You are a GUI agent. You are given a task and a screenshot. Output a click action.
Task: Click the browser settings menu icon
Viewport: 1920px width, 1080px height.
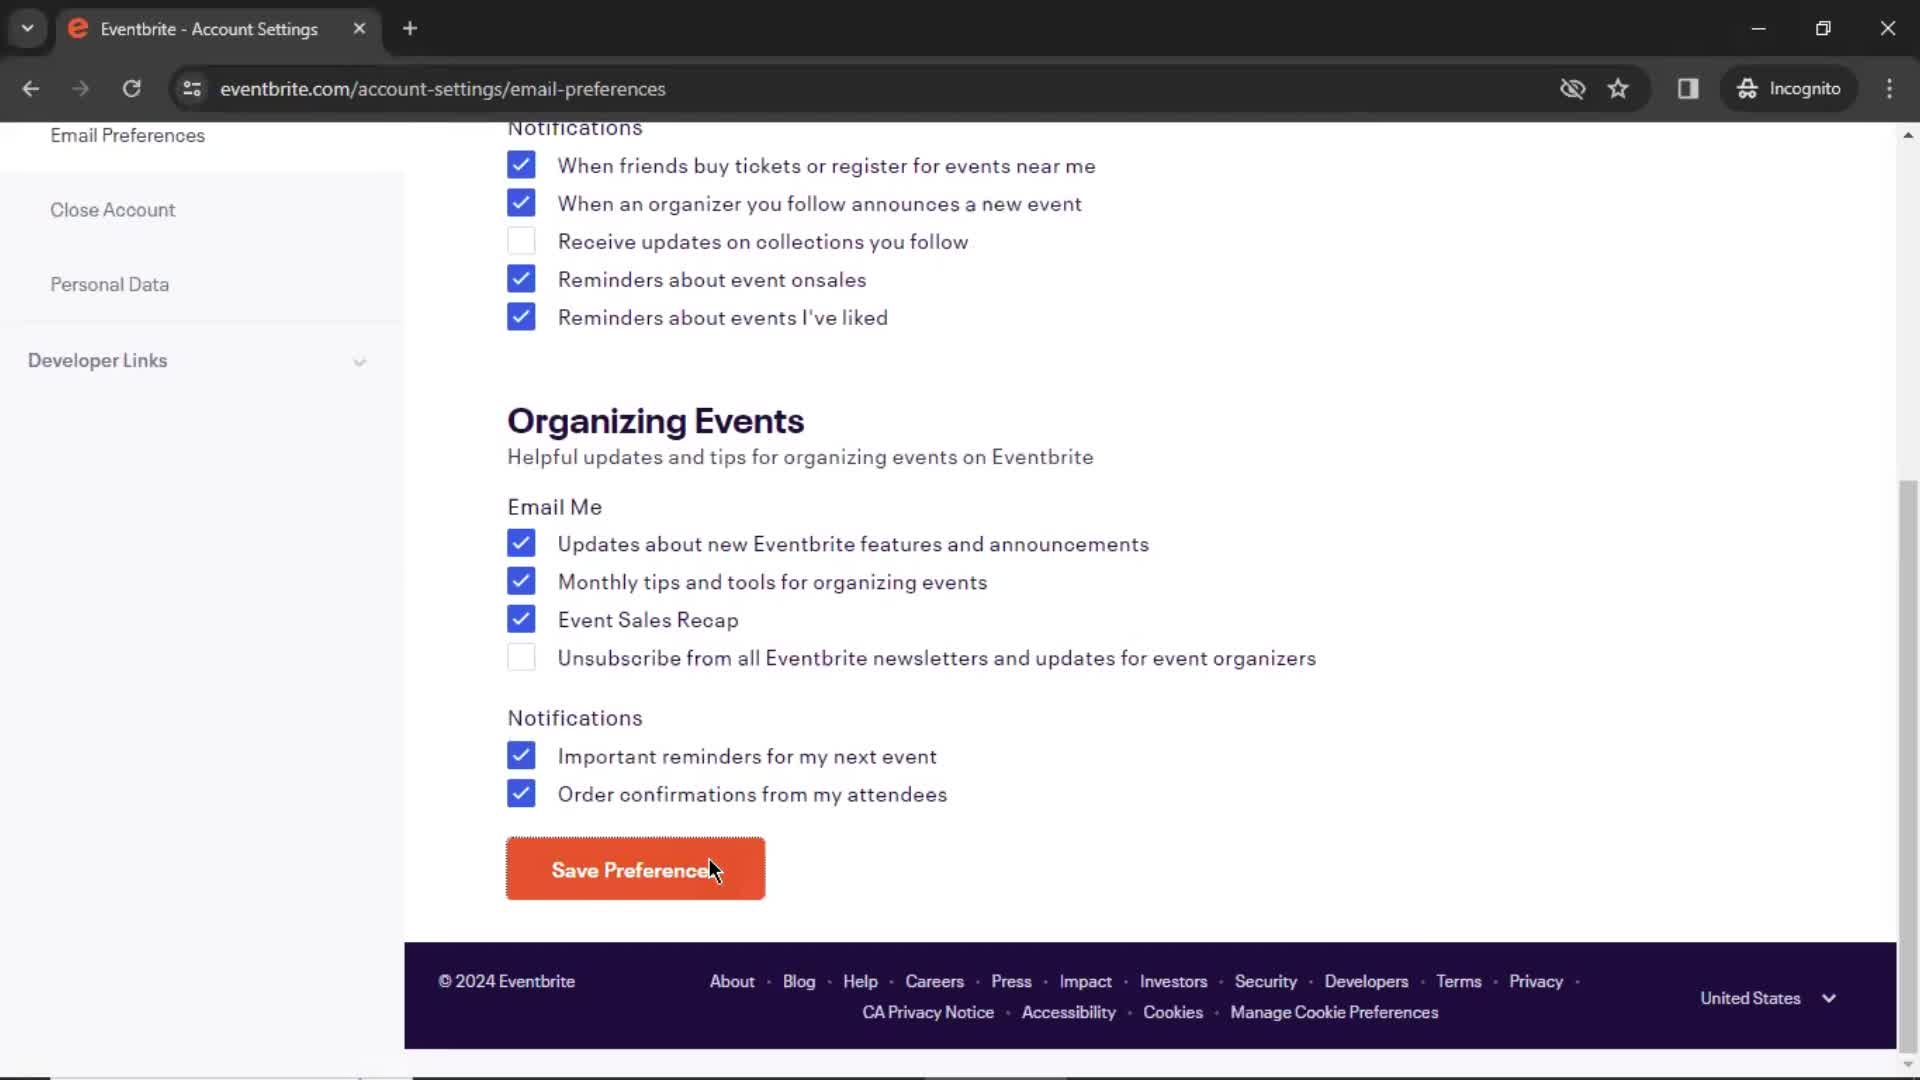[x=1891, y=88]
